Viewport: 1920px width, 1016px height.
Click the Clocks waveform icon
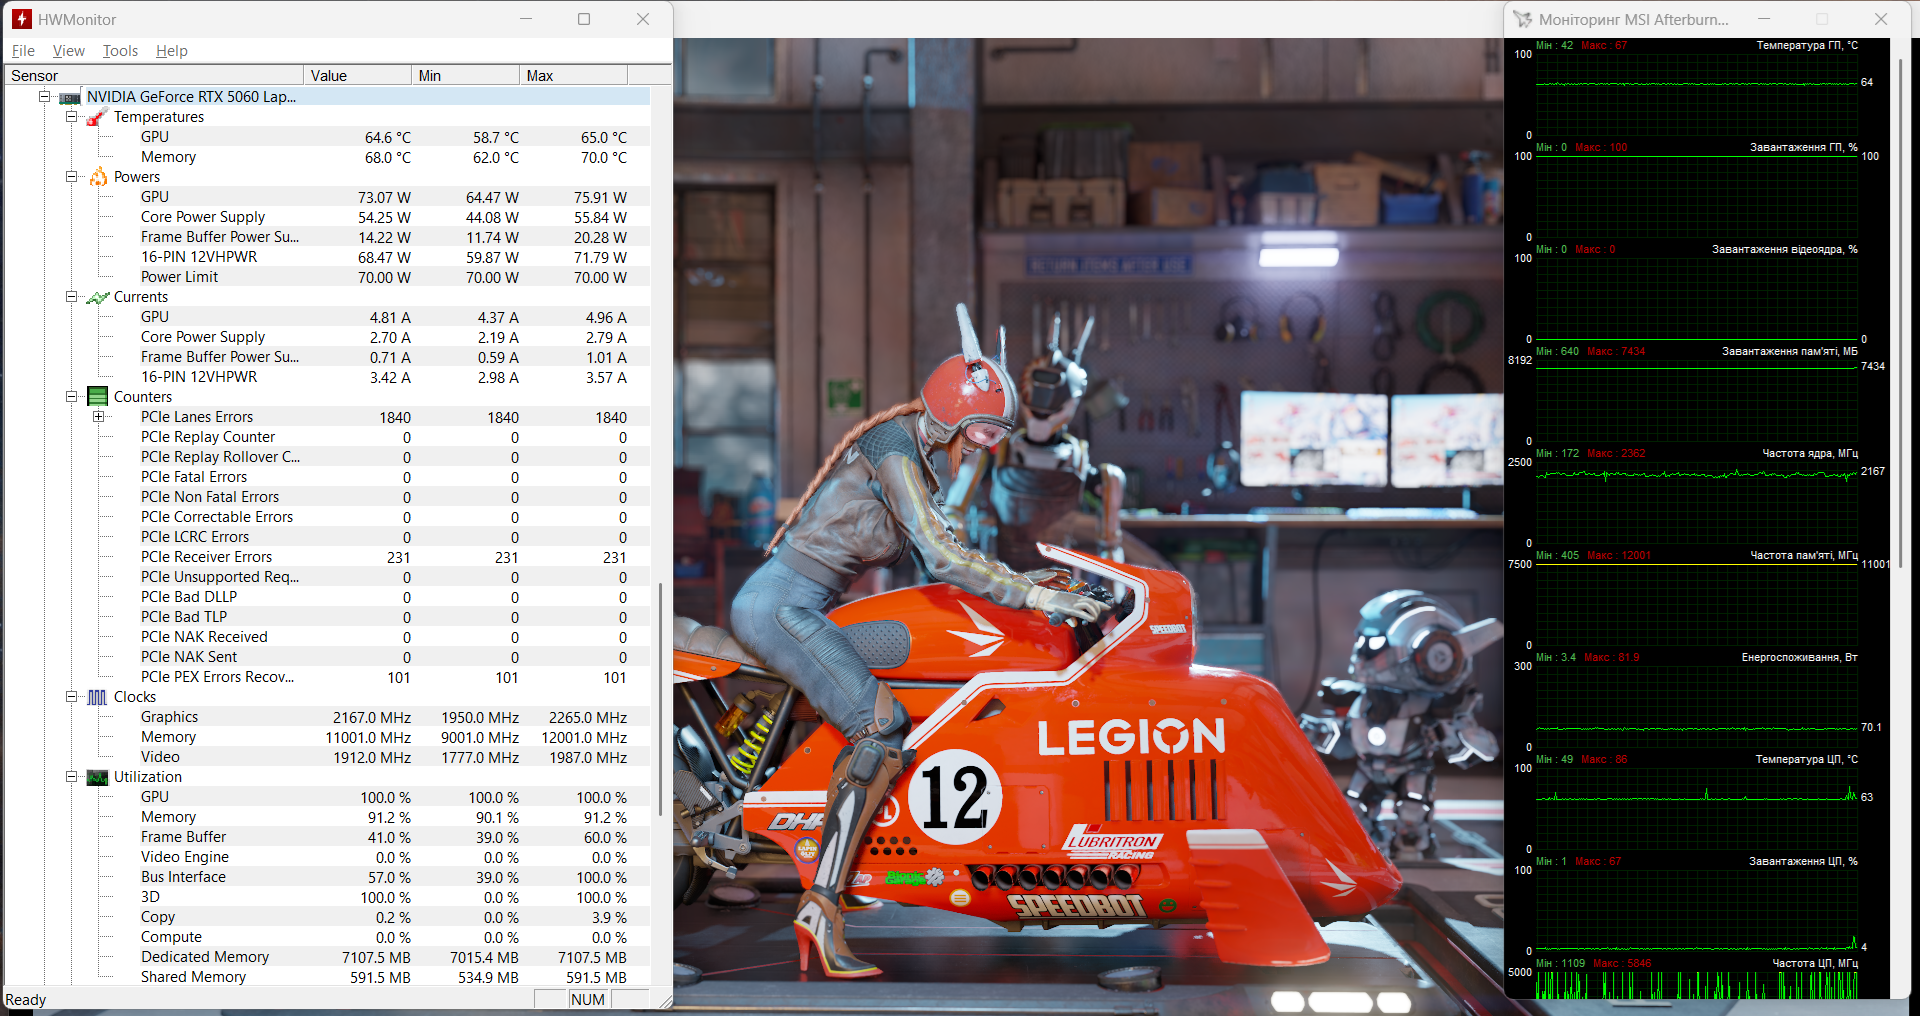coord(97,697)
